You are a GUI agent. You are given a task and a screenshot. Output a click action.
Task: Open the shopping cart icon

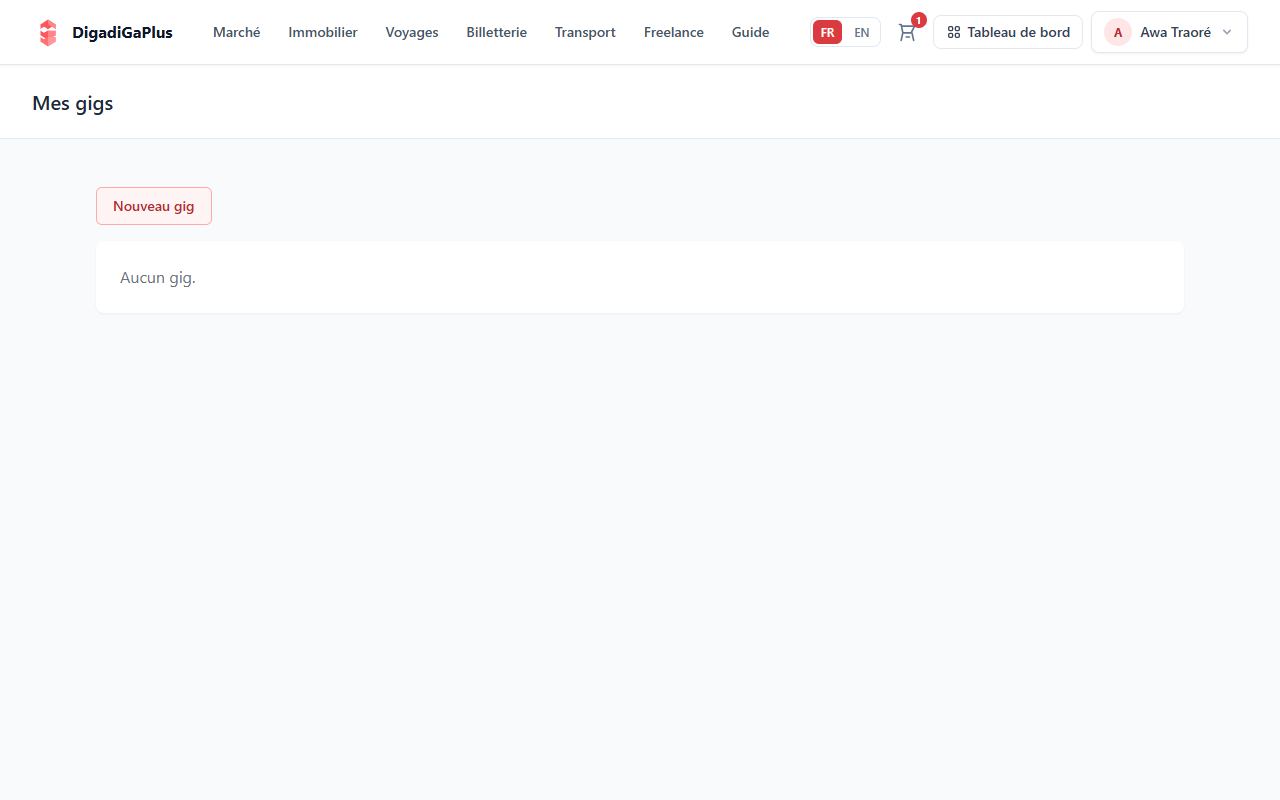[x=907, y=32]
